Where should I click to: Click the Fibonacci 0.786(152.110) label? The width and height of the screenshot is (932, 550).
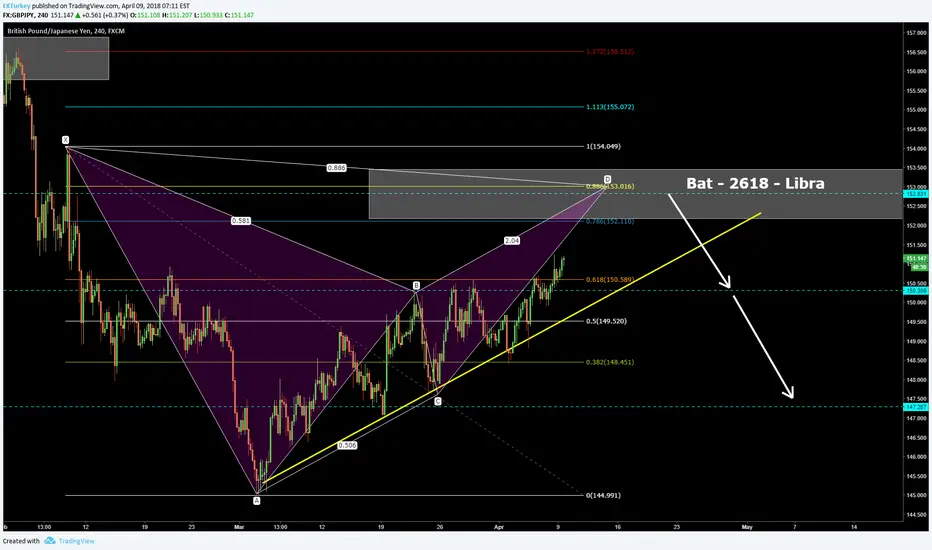(610, 221)
